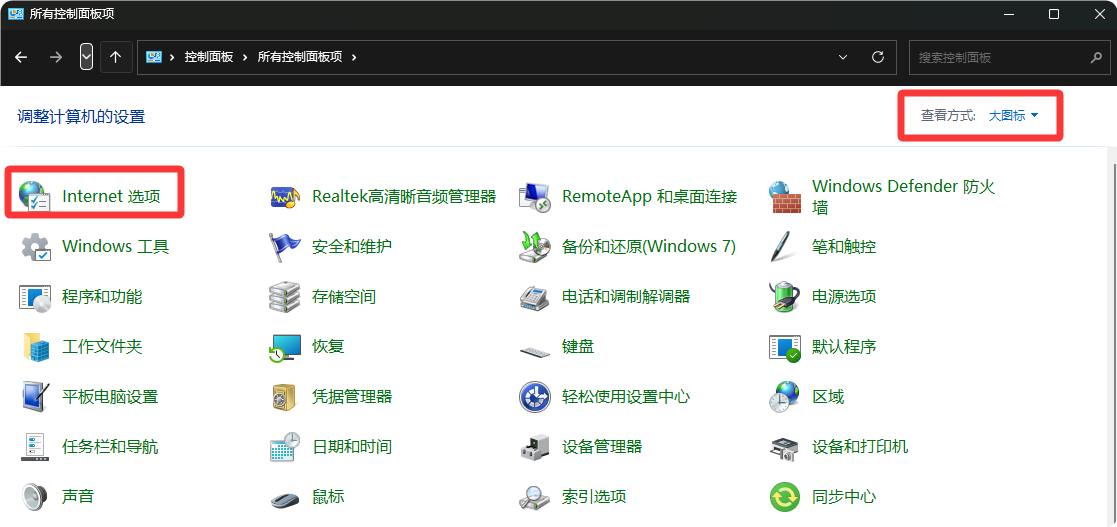This screenshot has width=1117, height=527.
Task: Click the 轻松使用设置中心 icon
Action: pos(535,396)
